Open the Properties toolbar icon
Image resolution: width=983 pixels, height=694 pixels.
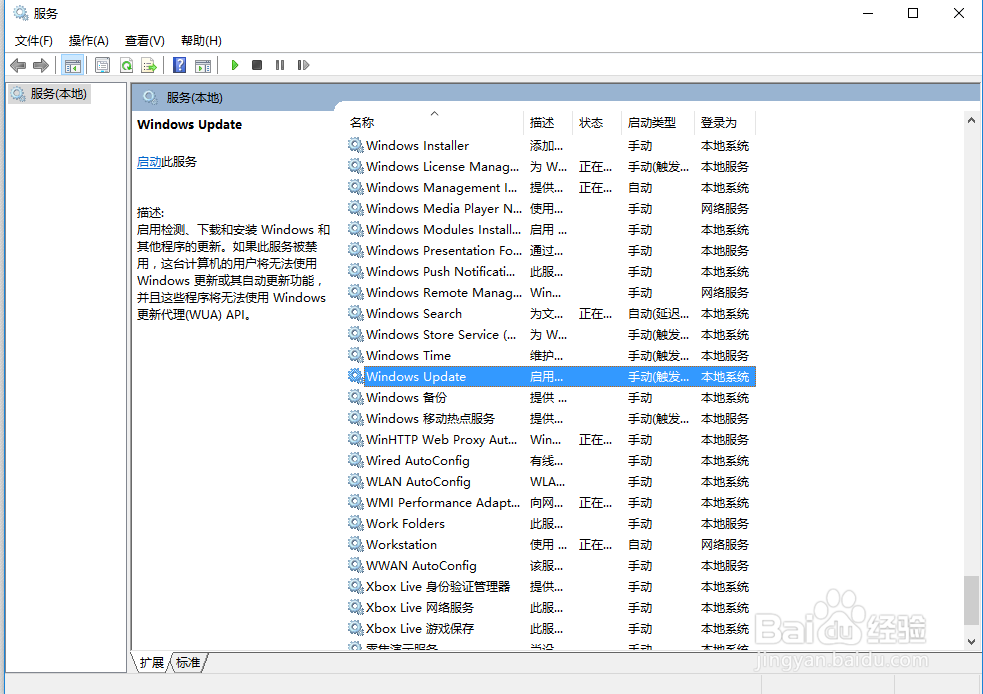tap(102, 65)
